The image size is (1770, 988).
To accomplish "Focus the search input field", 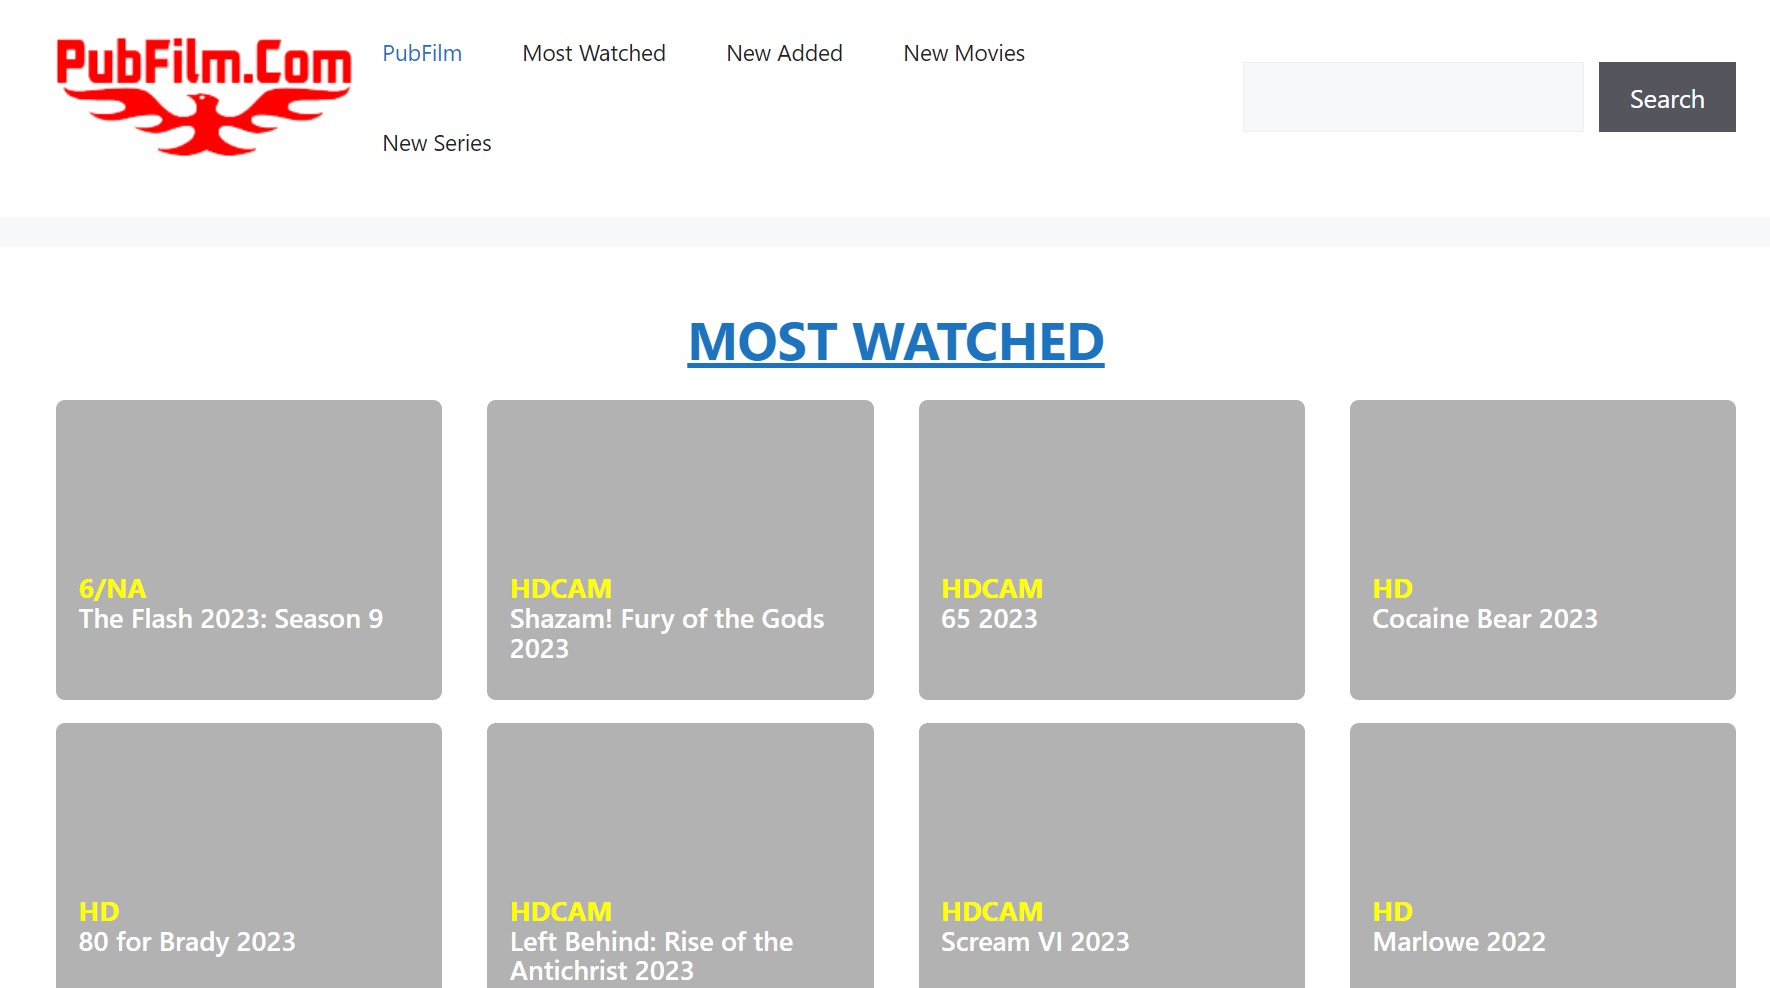I will (x=1413, y=97).
